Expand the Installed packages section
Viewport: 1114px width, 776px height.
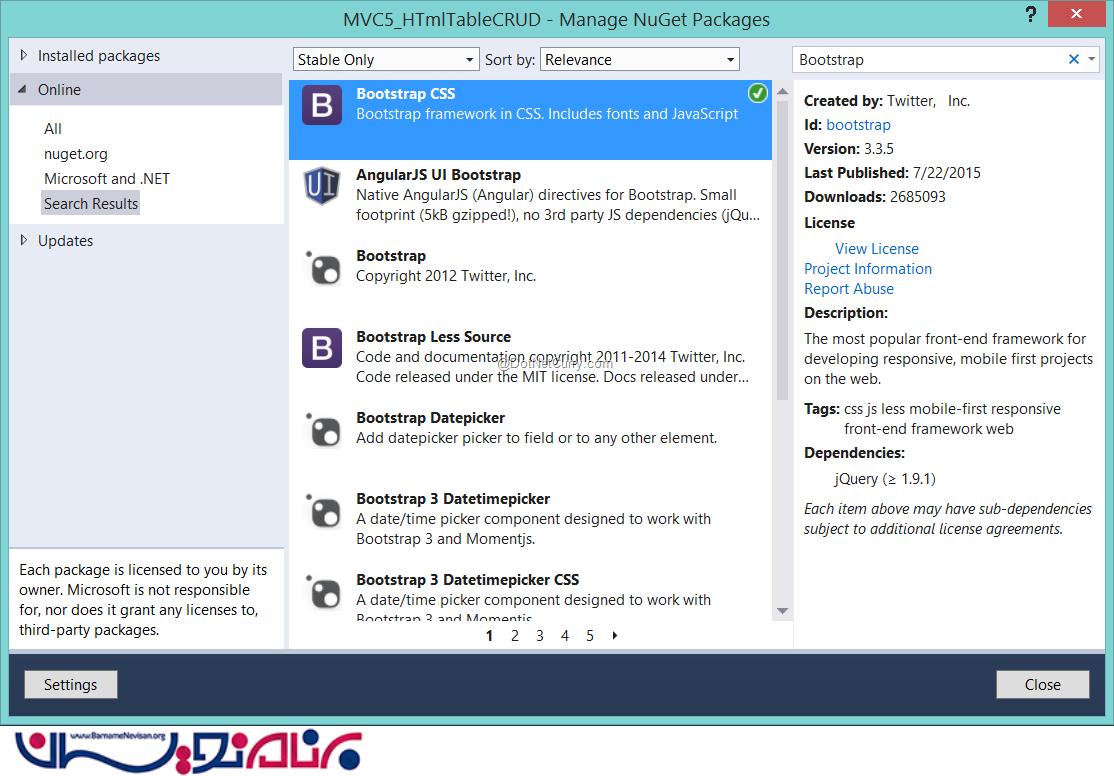24,56
